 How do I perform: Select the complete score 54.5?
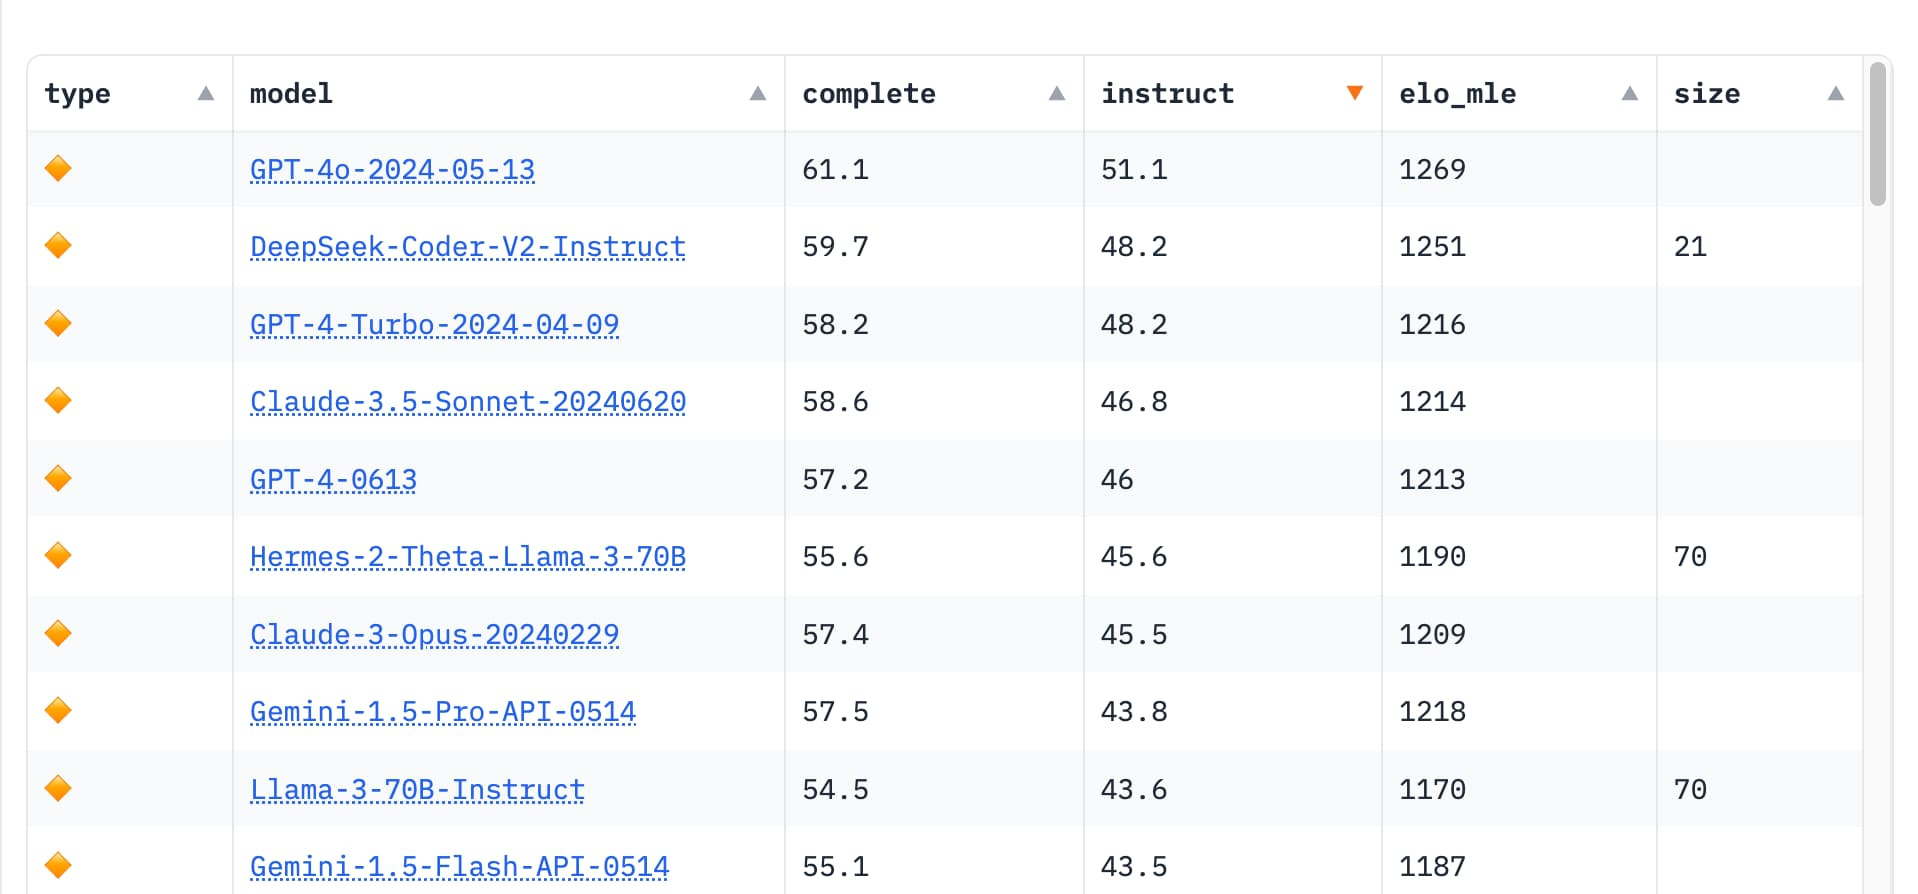836,789
